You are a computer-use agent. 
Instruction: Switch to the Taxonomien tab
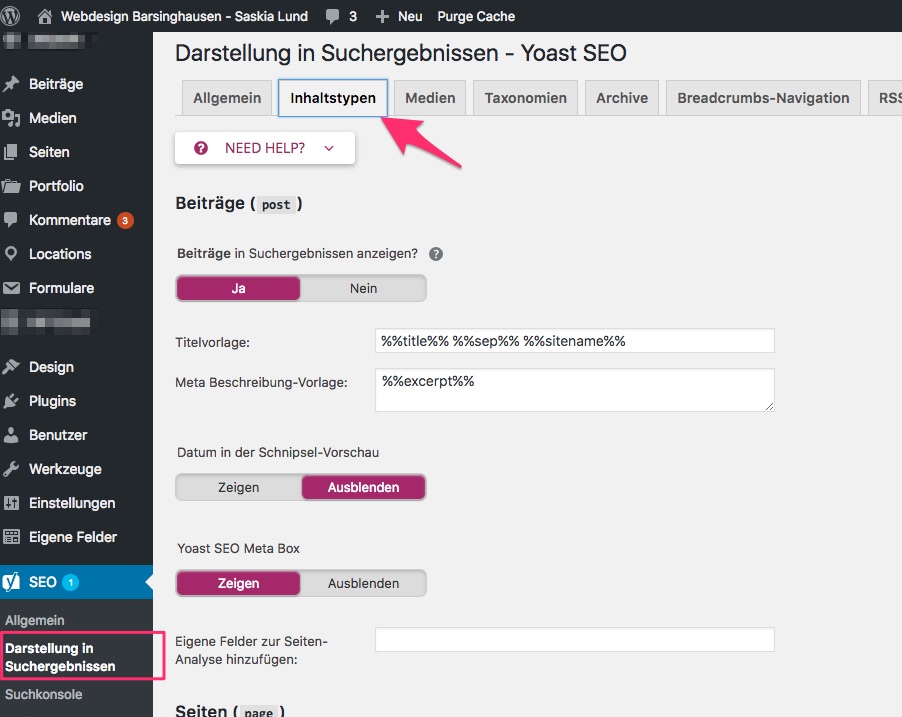click(x=525, y=98)
